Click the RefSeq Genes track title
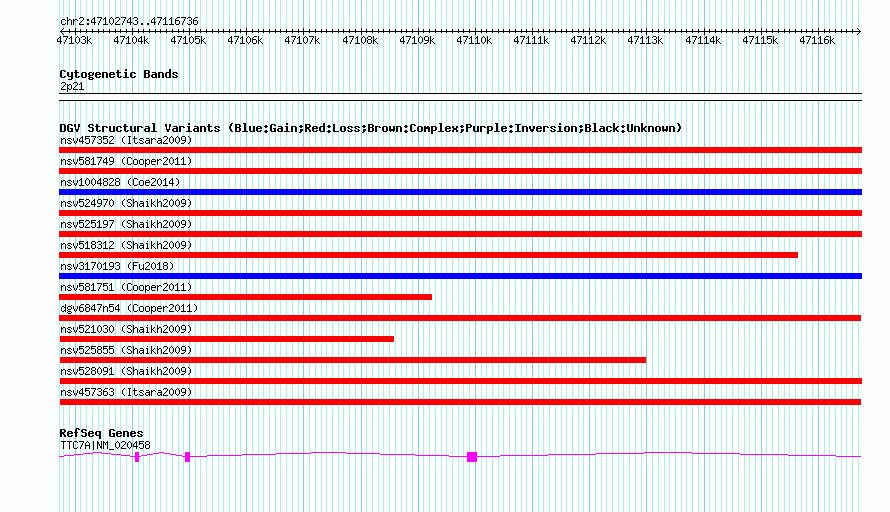Screen dimensions: 890x512 tap(101, 433)
